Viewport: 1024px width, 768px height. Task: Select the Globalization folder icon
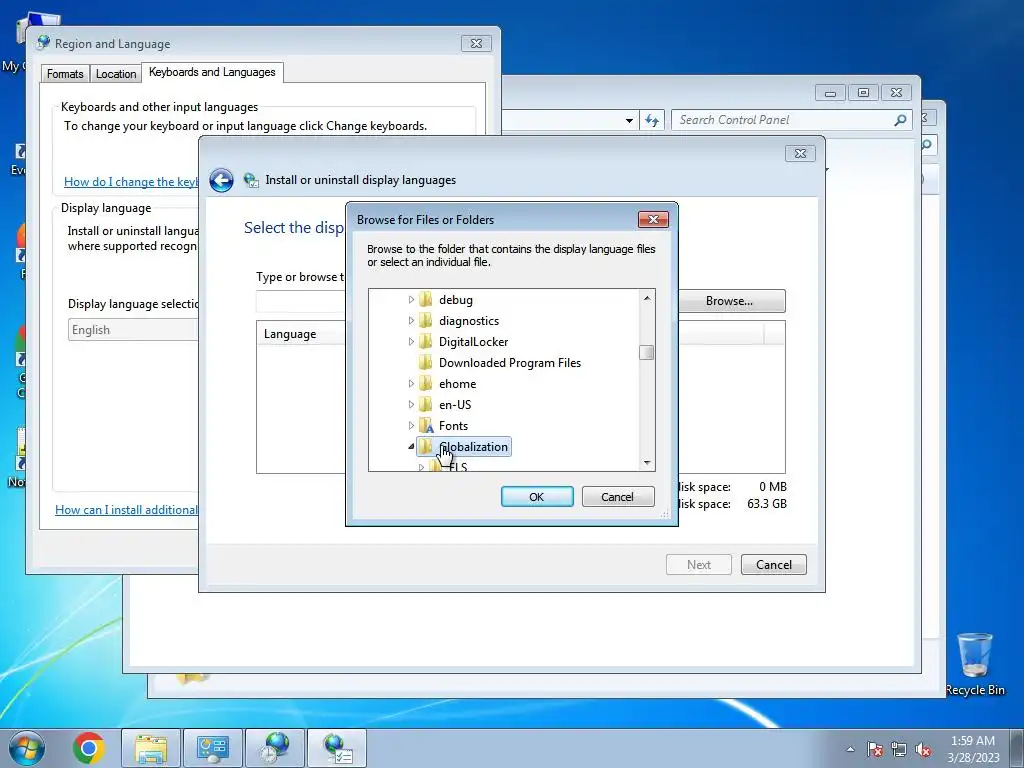426,447
